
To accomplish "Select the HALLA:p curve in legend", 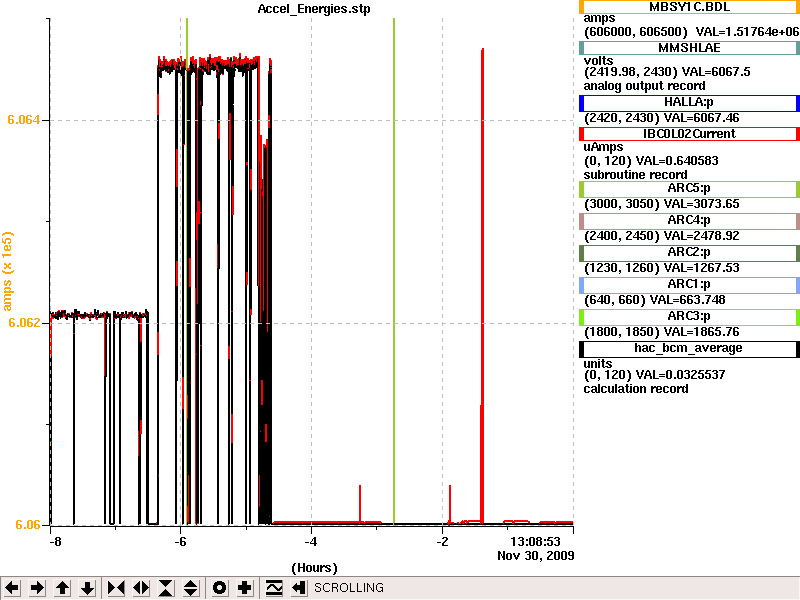I will (689, 103).
